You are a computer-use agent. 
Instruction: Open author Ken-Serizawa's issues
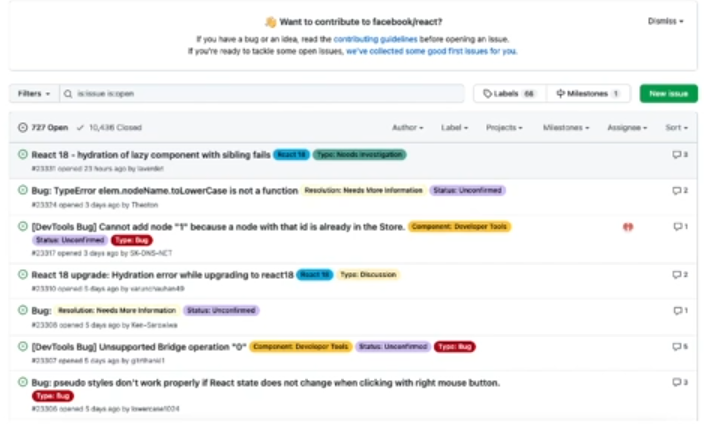pos(154,325)
